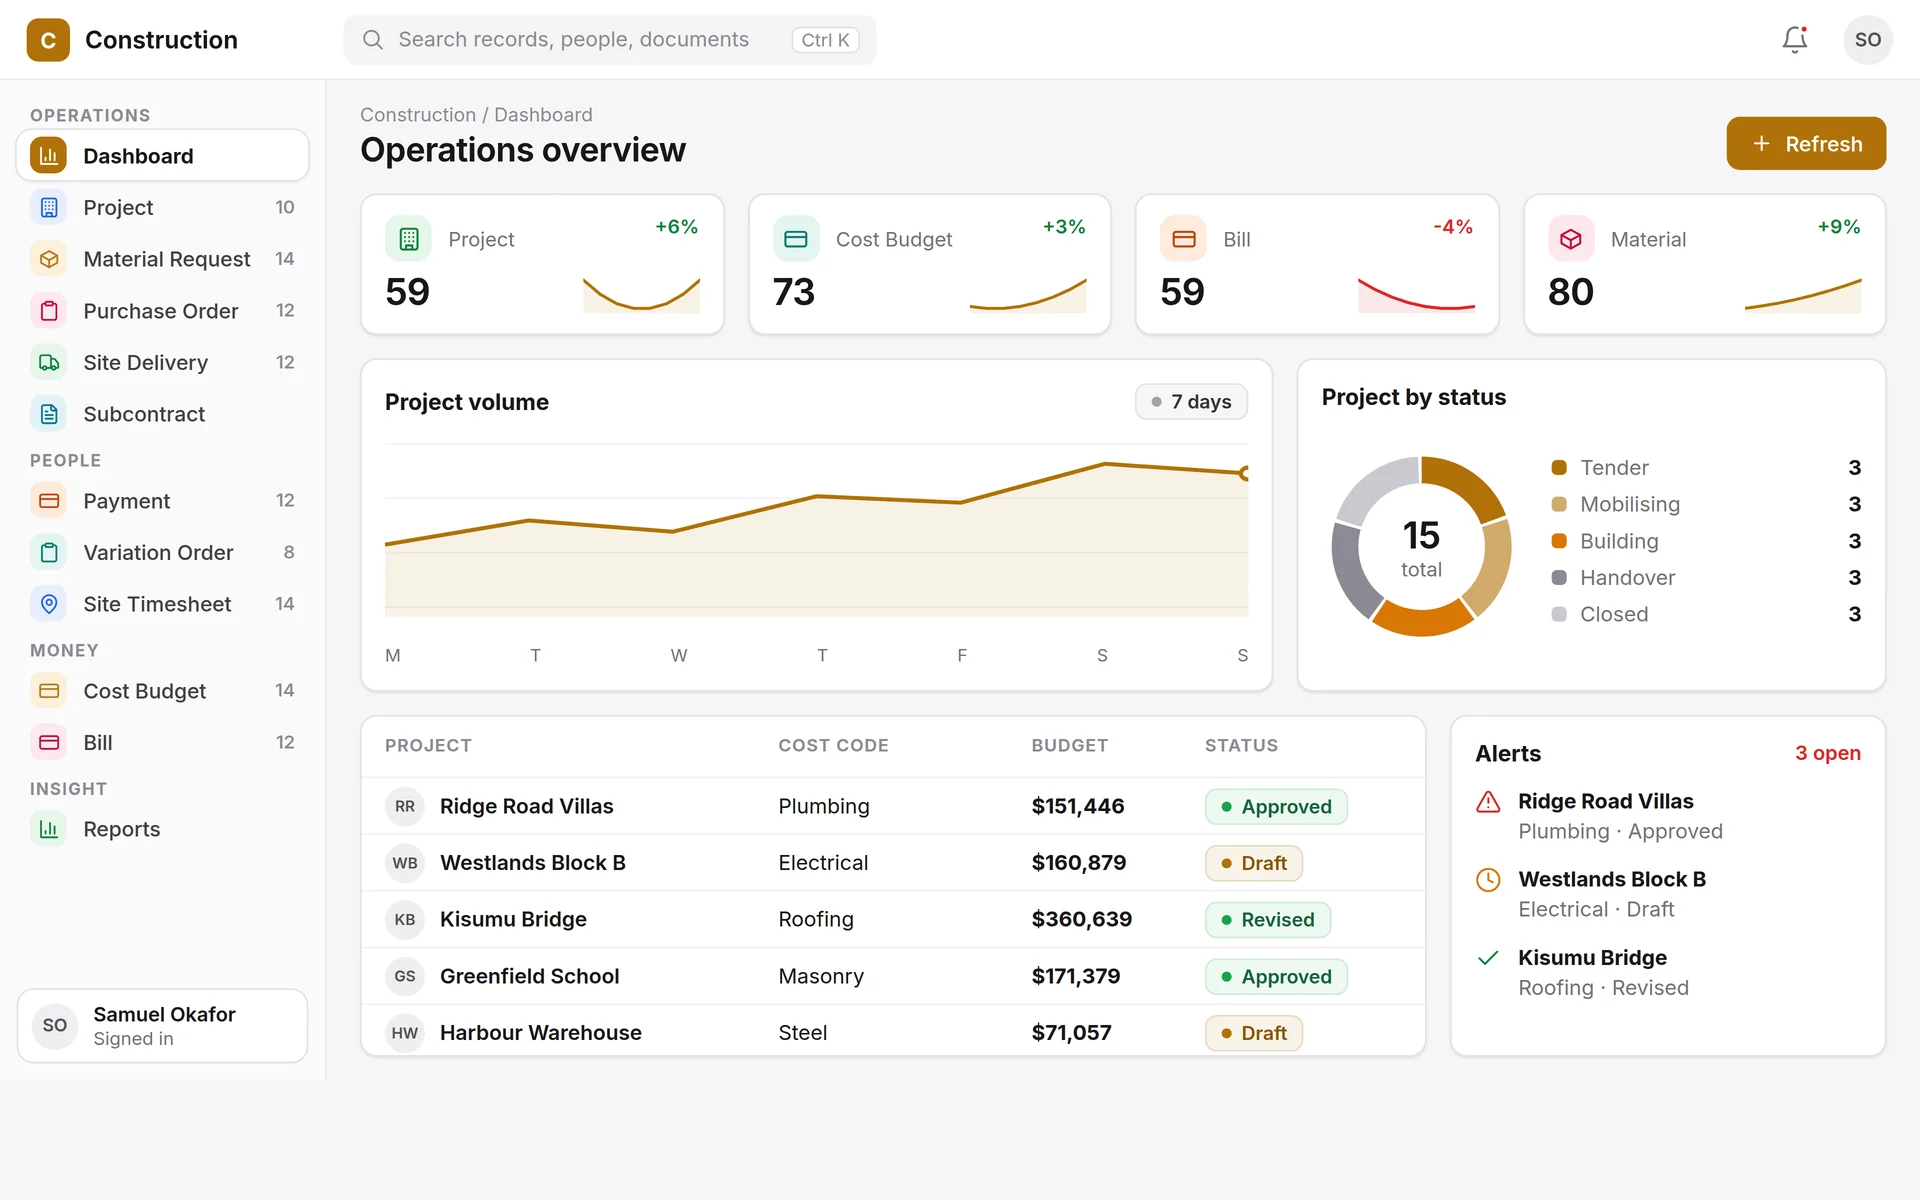Viewport: 1920px width, 1200px height.
Task: Click the $171,379 budget value
Action: point(1076,976)
